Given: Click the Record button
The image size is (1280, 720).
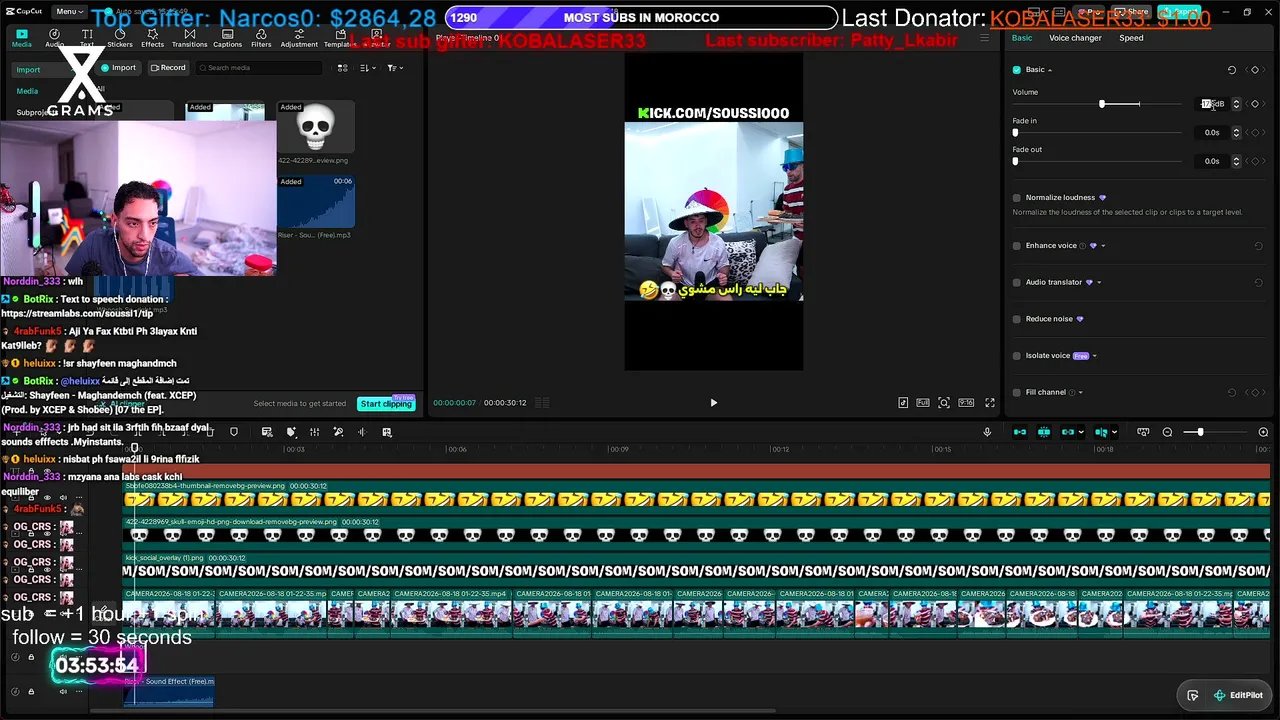Looking at the screenshot, I should coord(168,68).
